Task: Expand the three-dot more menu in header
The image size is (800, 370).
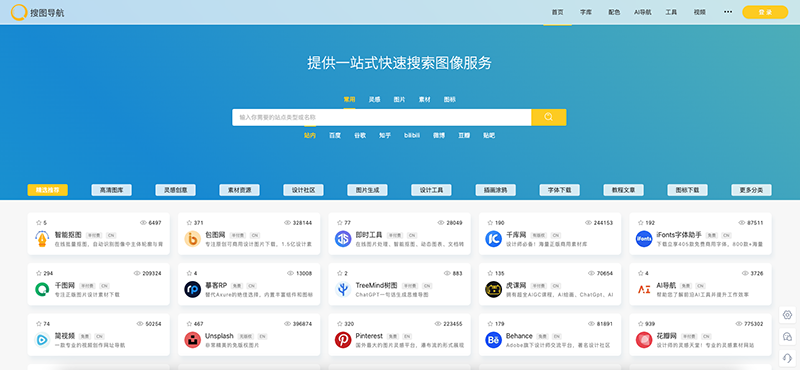Action: pos(728,12)
